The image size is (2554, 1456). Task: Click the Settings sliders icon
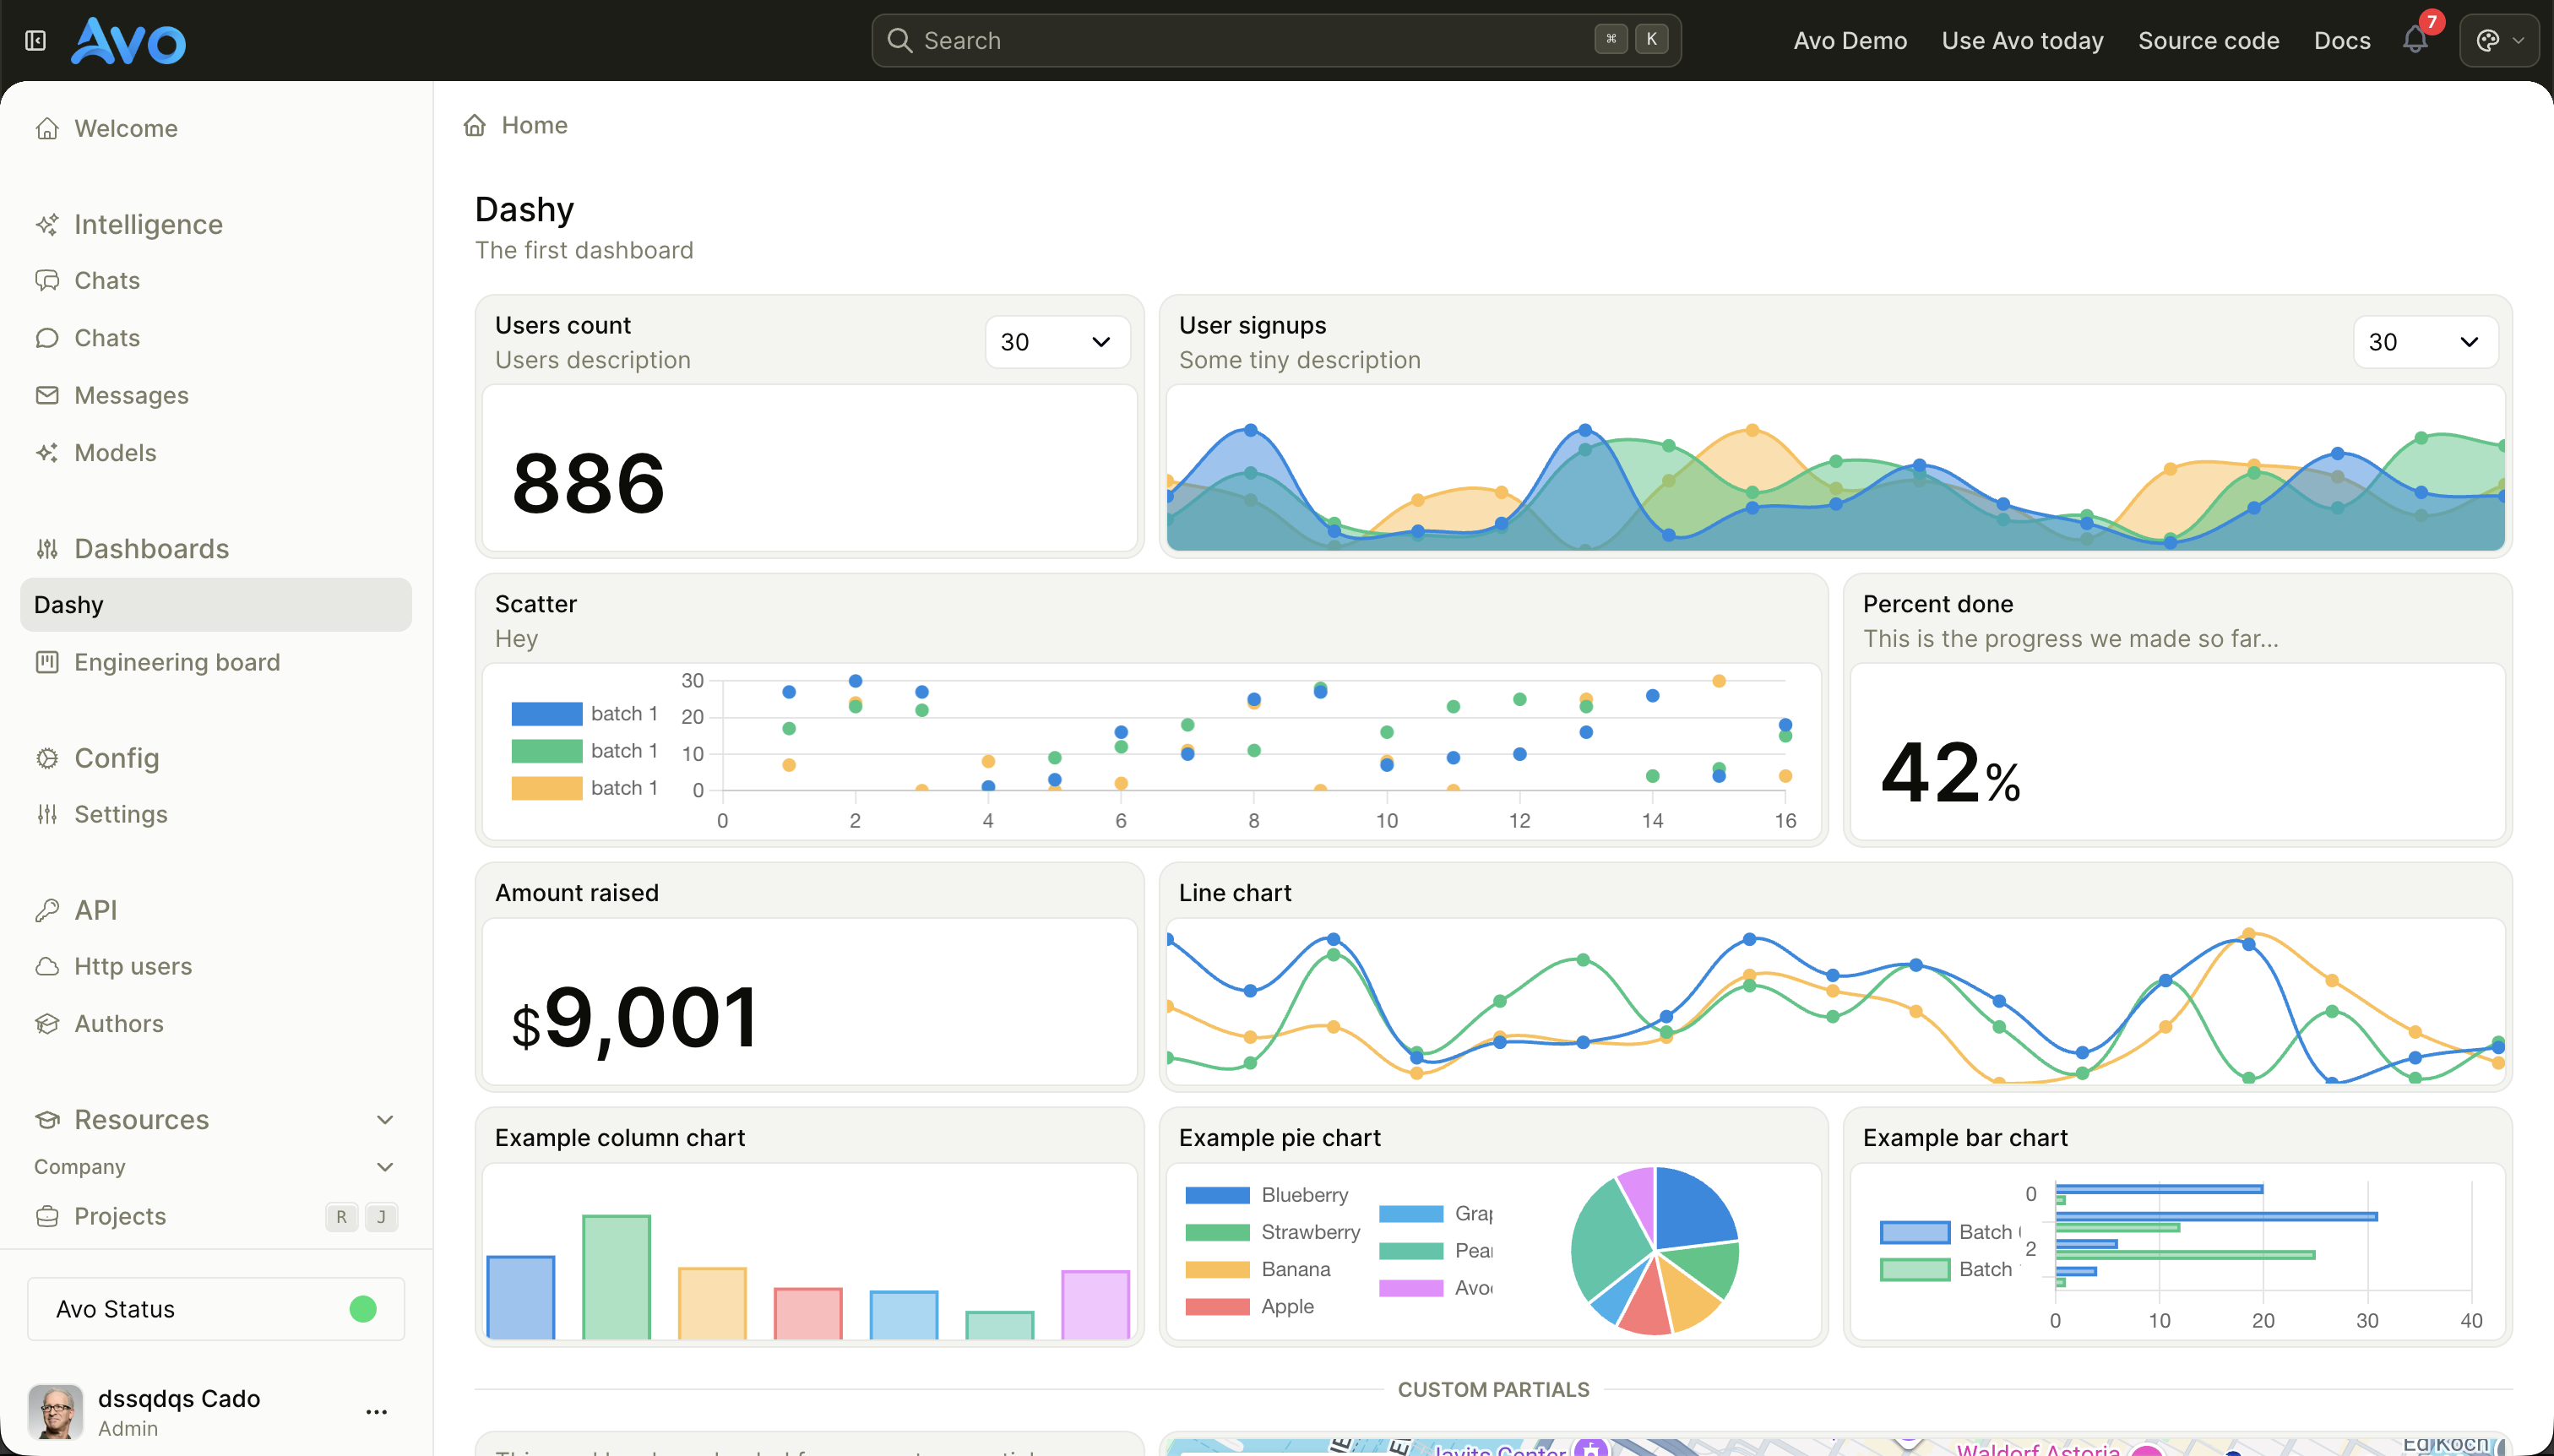[x=47, y=814]
